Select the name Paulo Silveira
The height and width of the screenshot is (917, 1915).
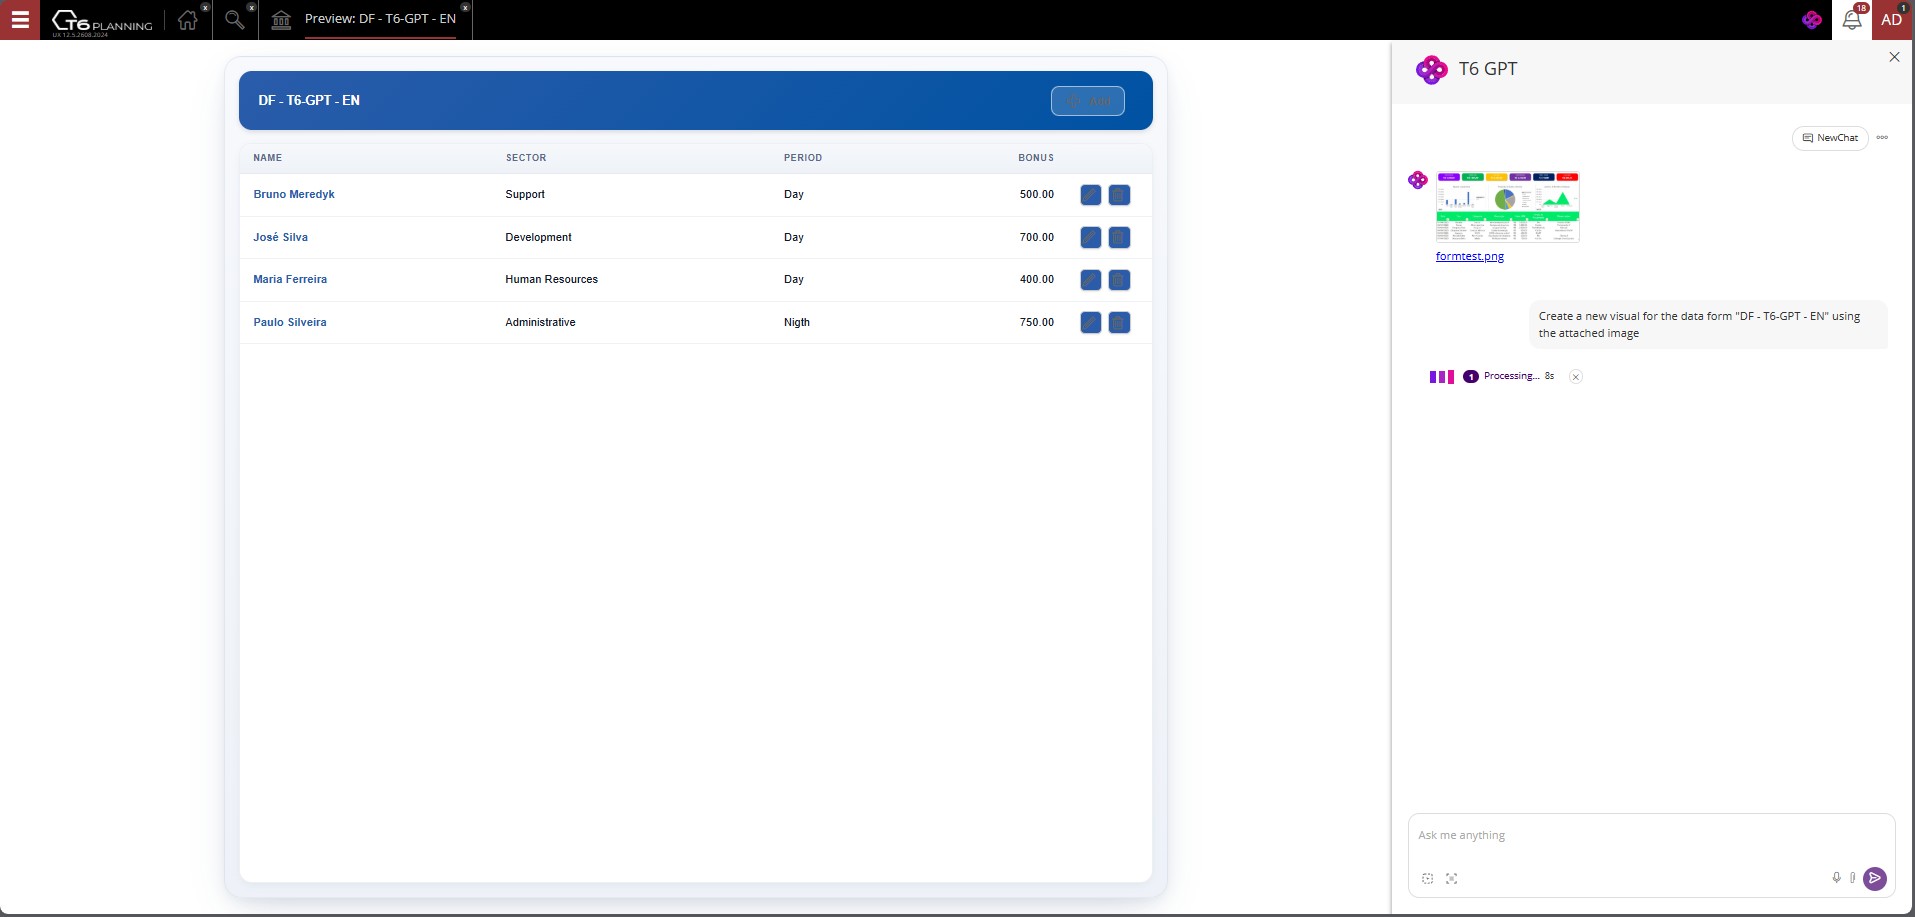click(x=290, y=322)
